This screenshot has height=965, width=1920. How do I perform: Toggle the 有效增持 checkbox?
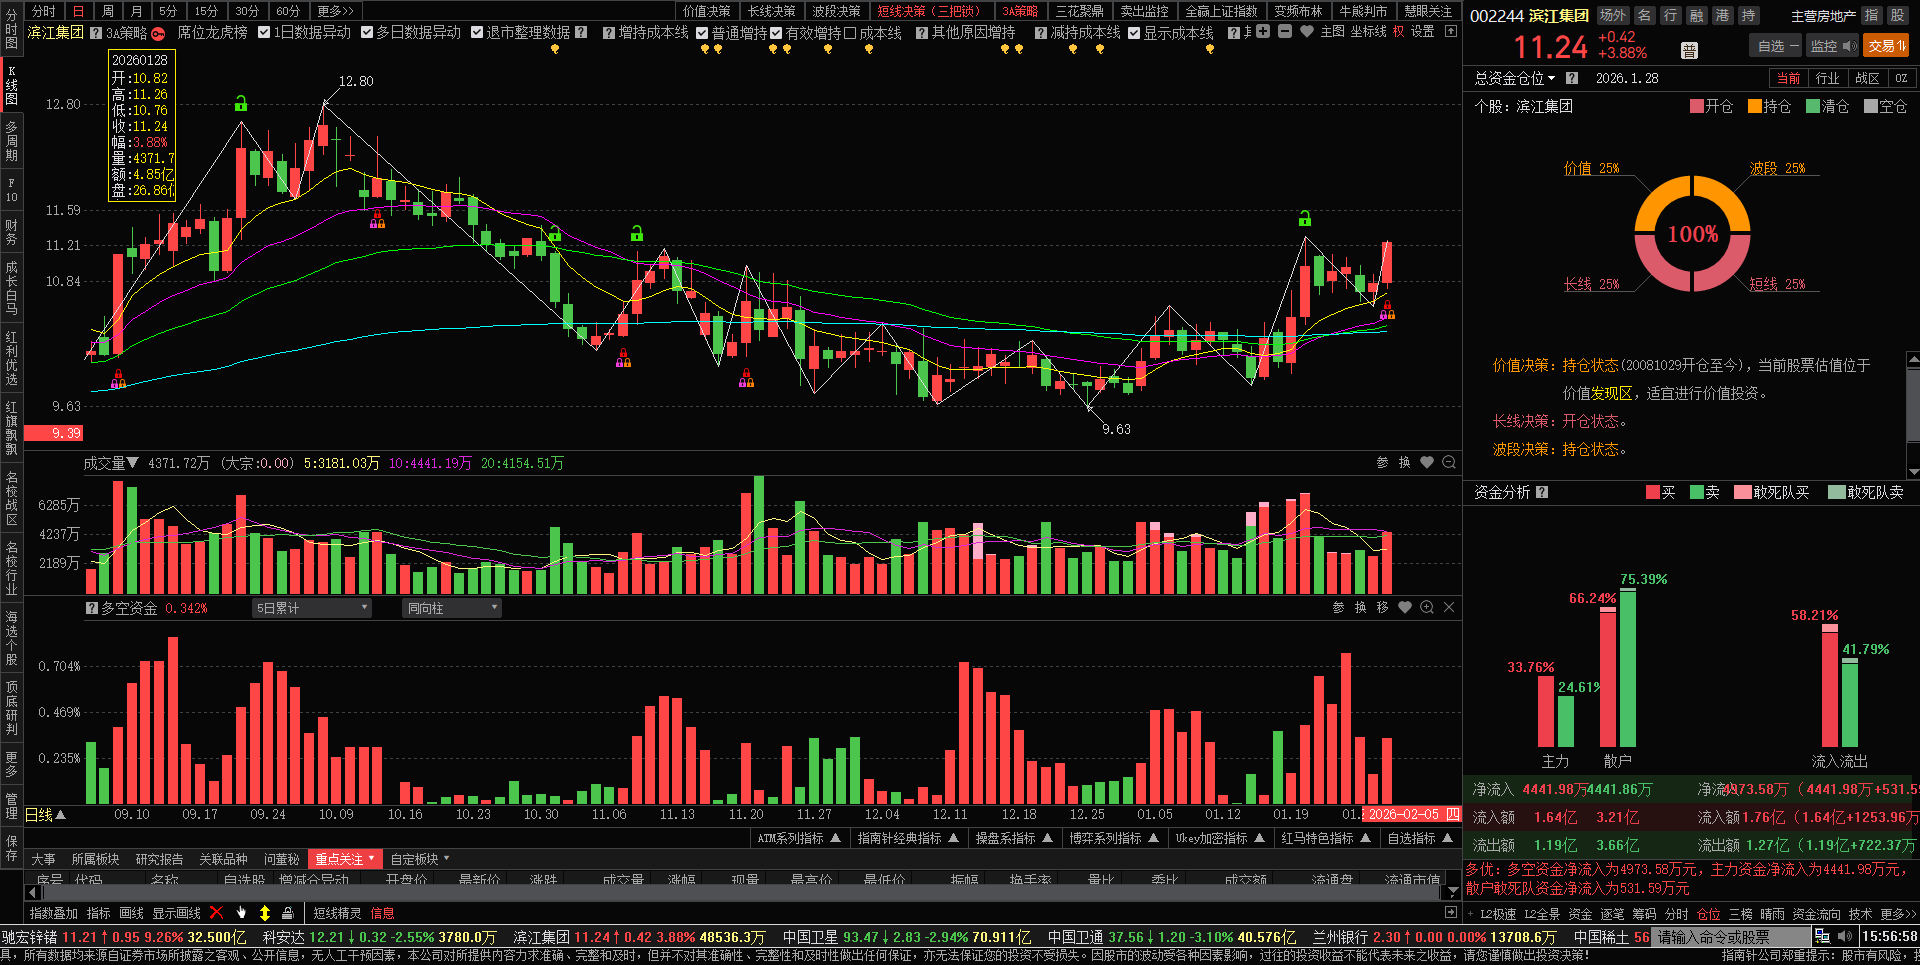click(776, 33)
